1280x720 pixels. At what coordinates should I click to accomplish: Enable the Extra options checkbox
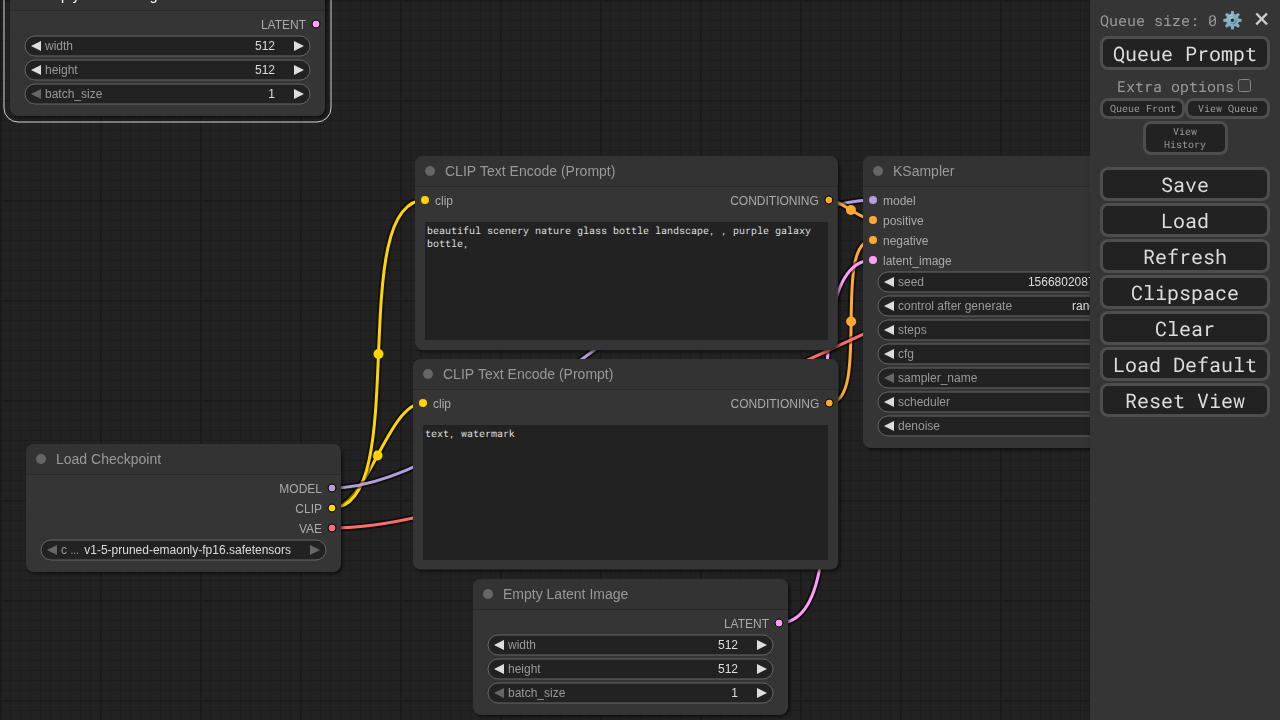pyautogui.click(x=1244, y=86)
